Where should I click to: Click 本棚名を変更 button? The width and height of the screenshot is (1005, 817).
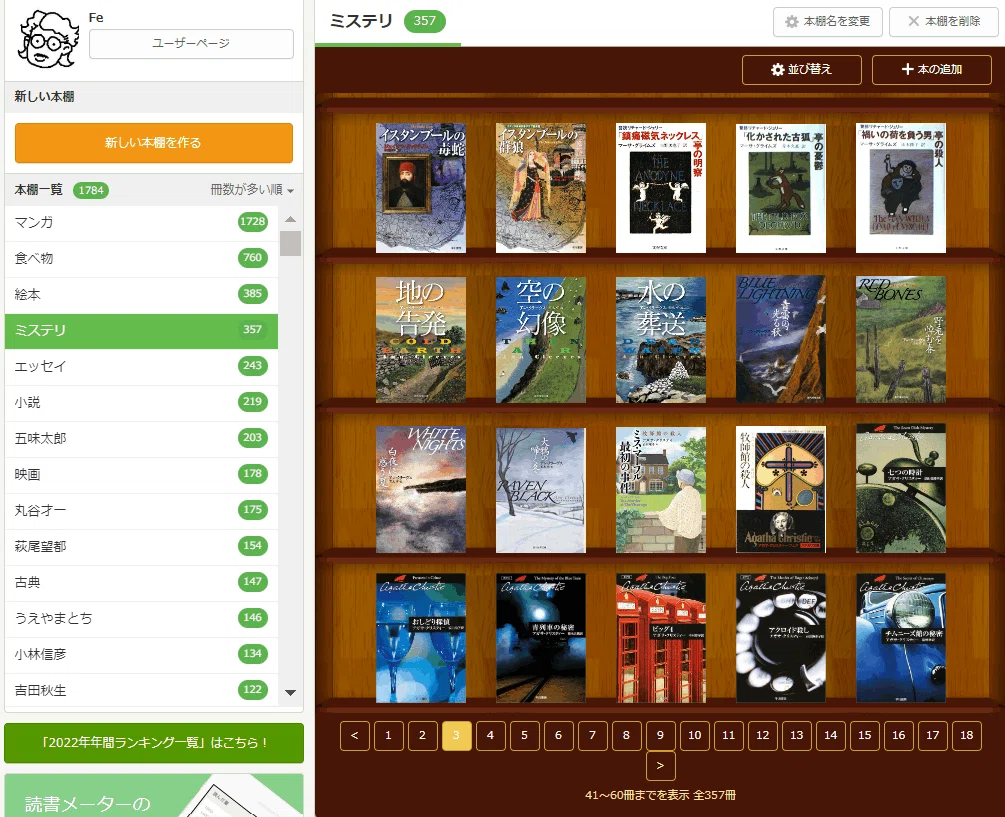[x=827, y=22]
